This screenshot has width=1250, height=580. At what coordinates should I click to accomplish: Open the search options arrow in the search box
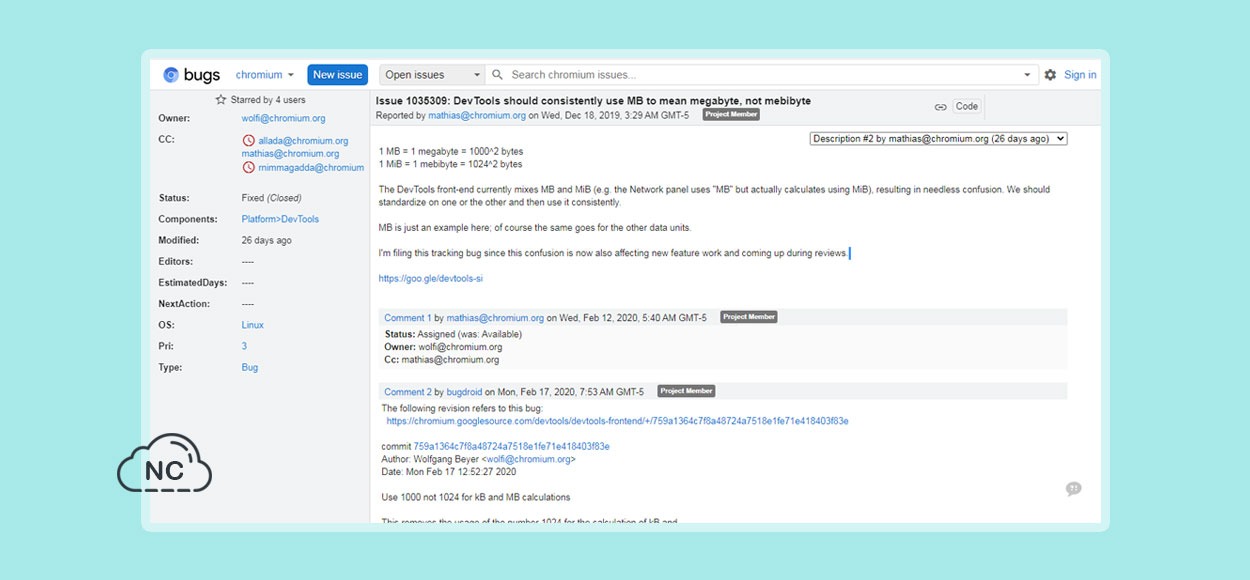pyautogui.click(x=1027, y=75)
